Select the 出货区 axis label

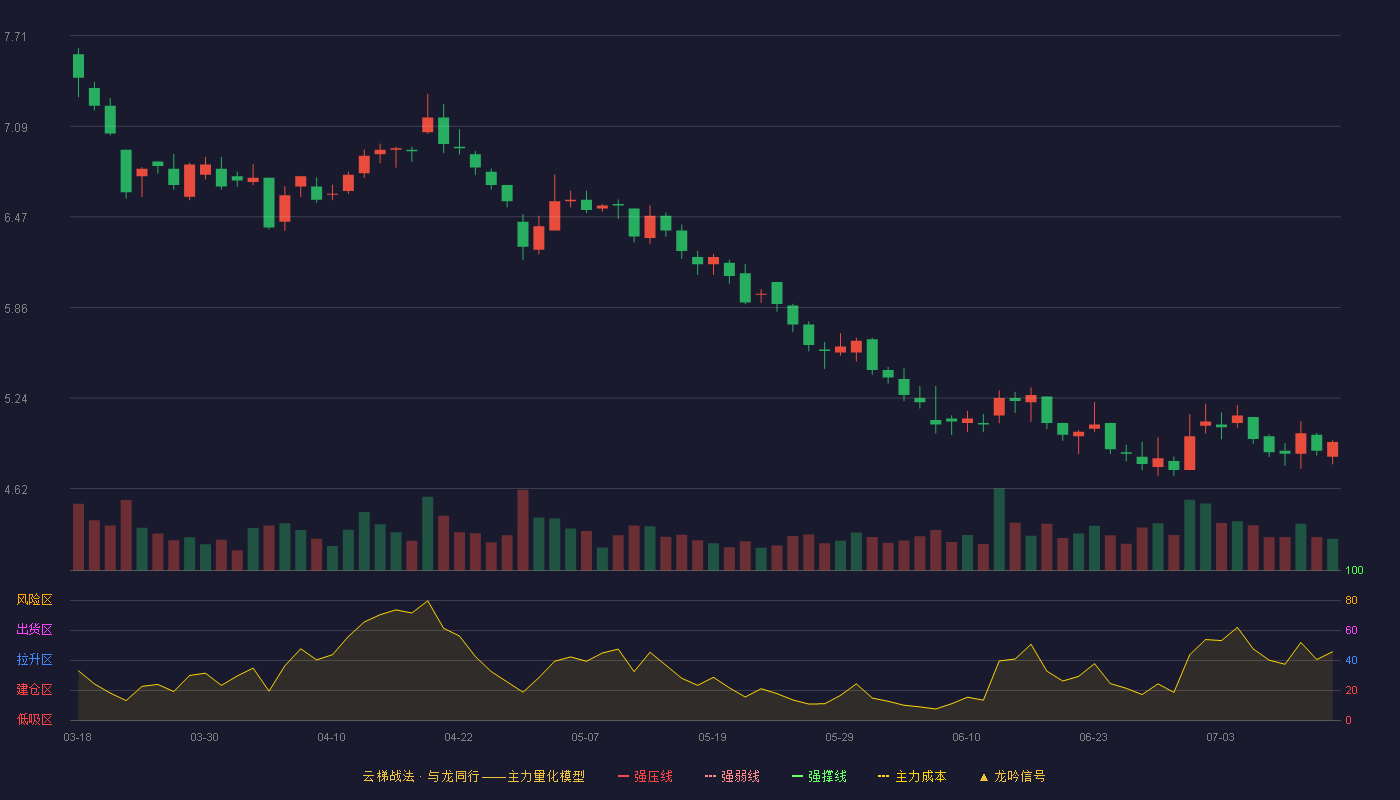pos(34,630)
